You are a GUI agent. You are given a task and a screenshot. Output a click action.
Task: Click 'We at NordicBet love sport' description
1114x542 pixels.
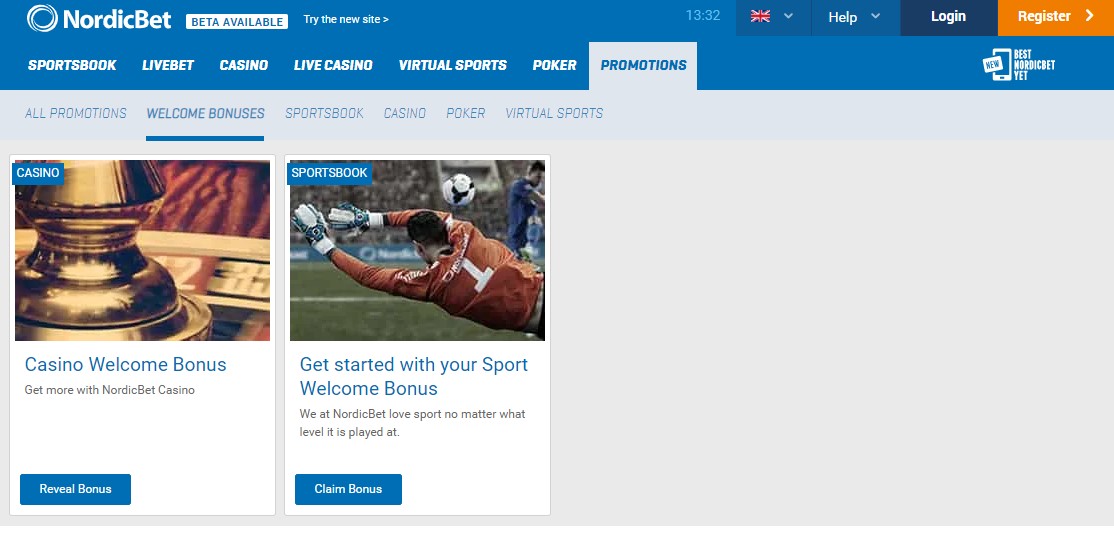413,423
